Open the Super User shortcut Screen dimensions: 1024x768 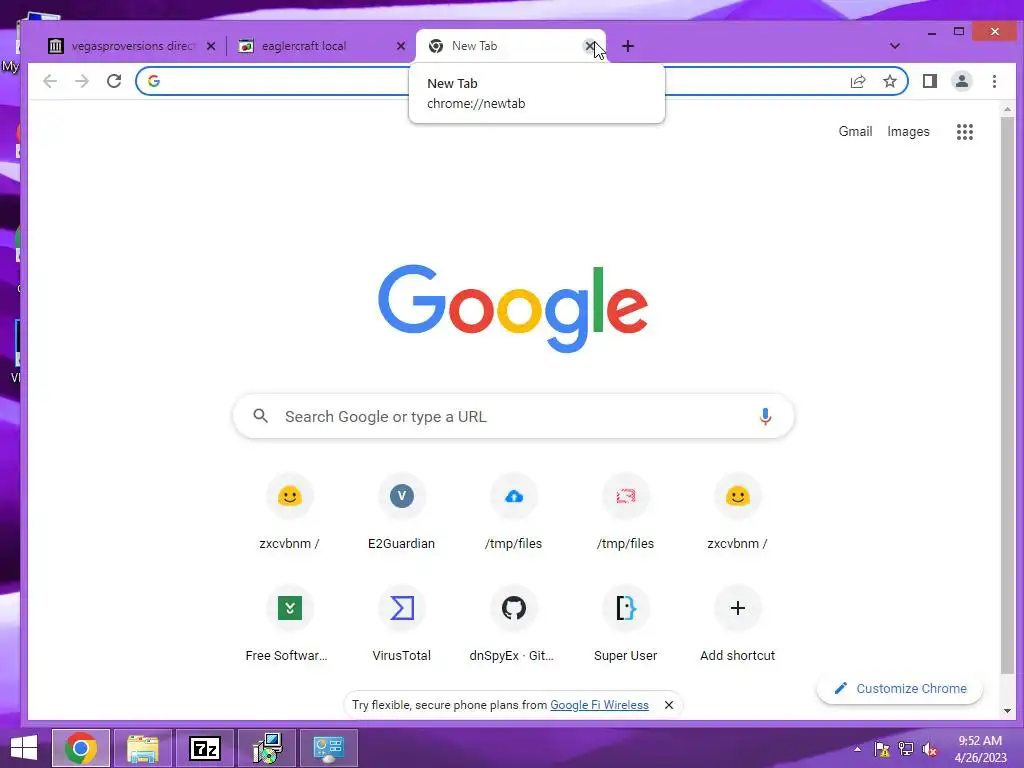[x=626, y=626]
